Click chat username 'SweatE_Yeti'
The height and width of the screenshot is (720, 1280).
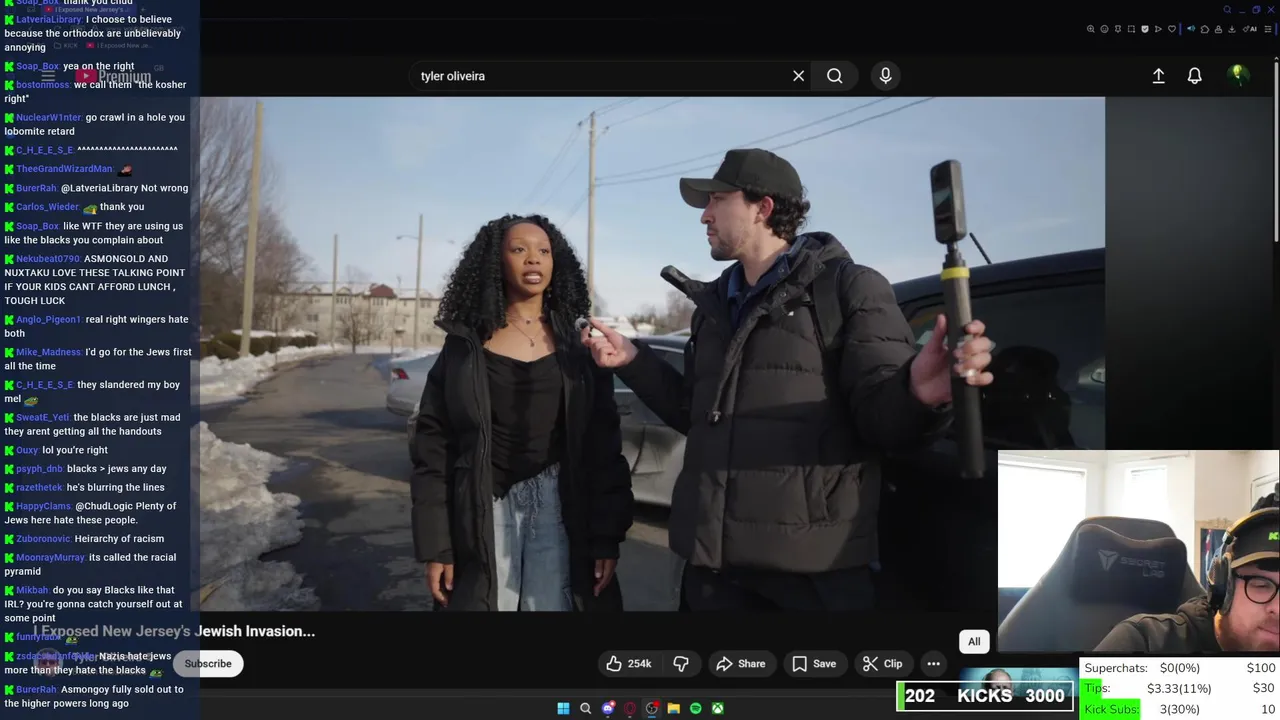[42, 418]
